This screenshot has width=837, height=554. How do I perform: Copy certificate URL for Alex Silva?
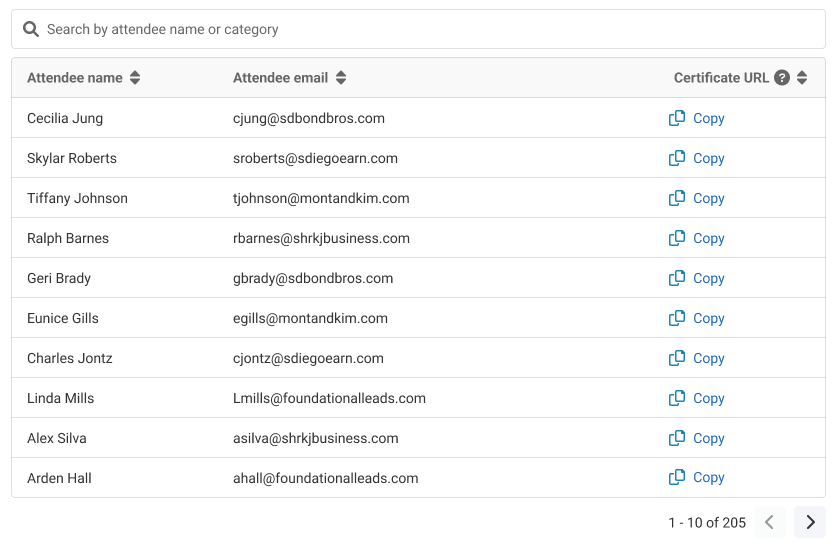(697, 438)
